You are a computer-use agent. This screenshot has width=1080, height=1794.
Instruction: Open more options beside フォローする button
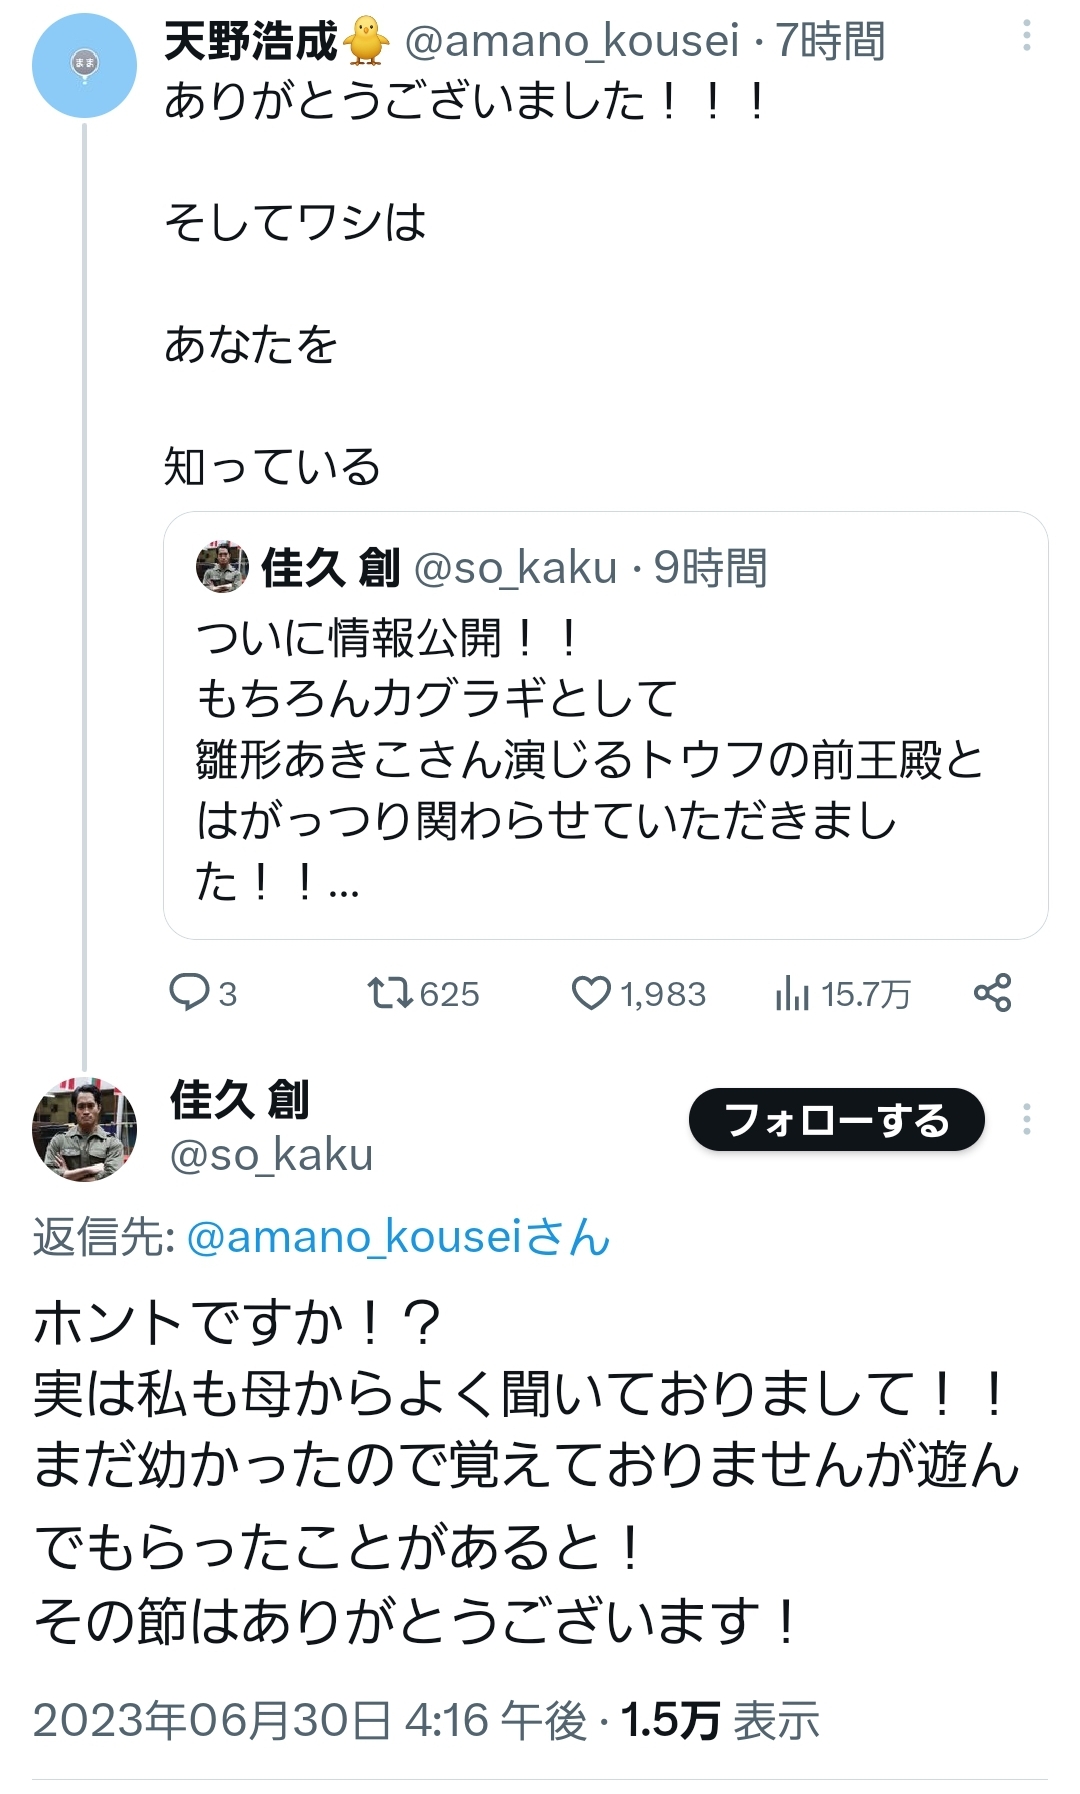[1026, 1120]
